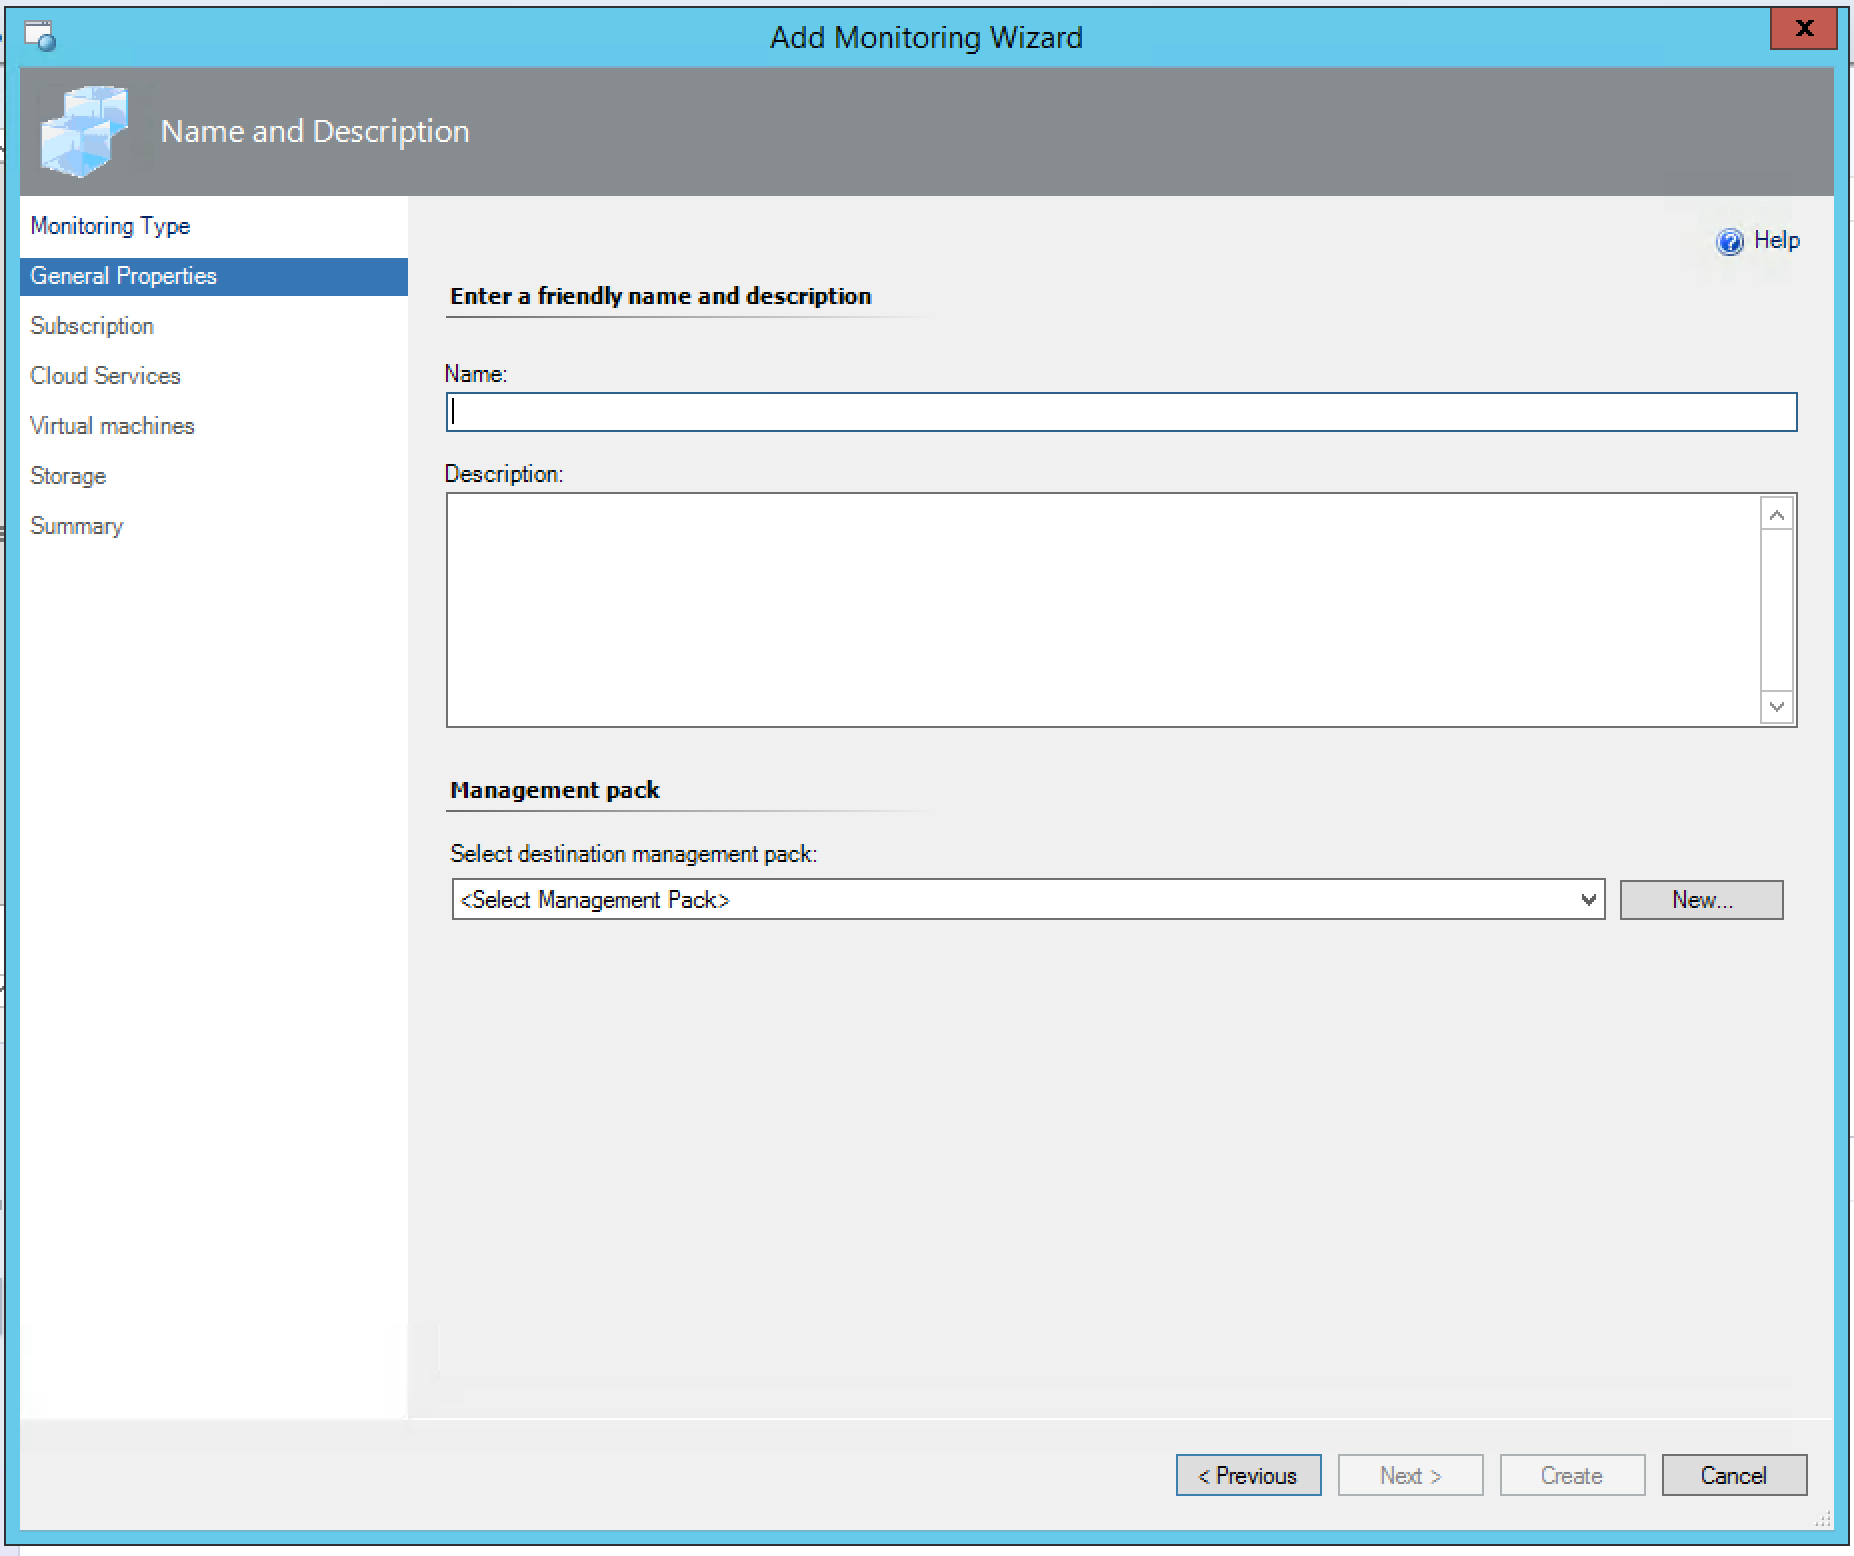Click the cloud cubes icon in header
The image size is (1854, 1556).
(x=84, y=132)
